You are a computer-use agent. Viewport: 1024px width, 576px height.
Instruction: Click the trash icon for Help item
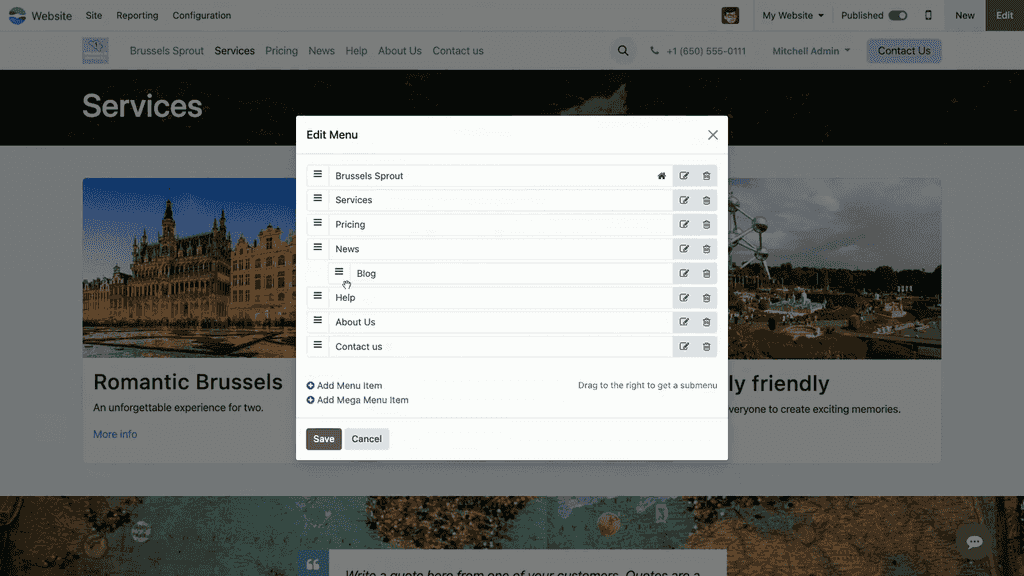(706, 298)
